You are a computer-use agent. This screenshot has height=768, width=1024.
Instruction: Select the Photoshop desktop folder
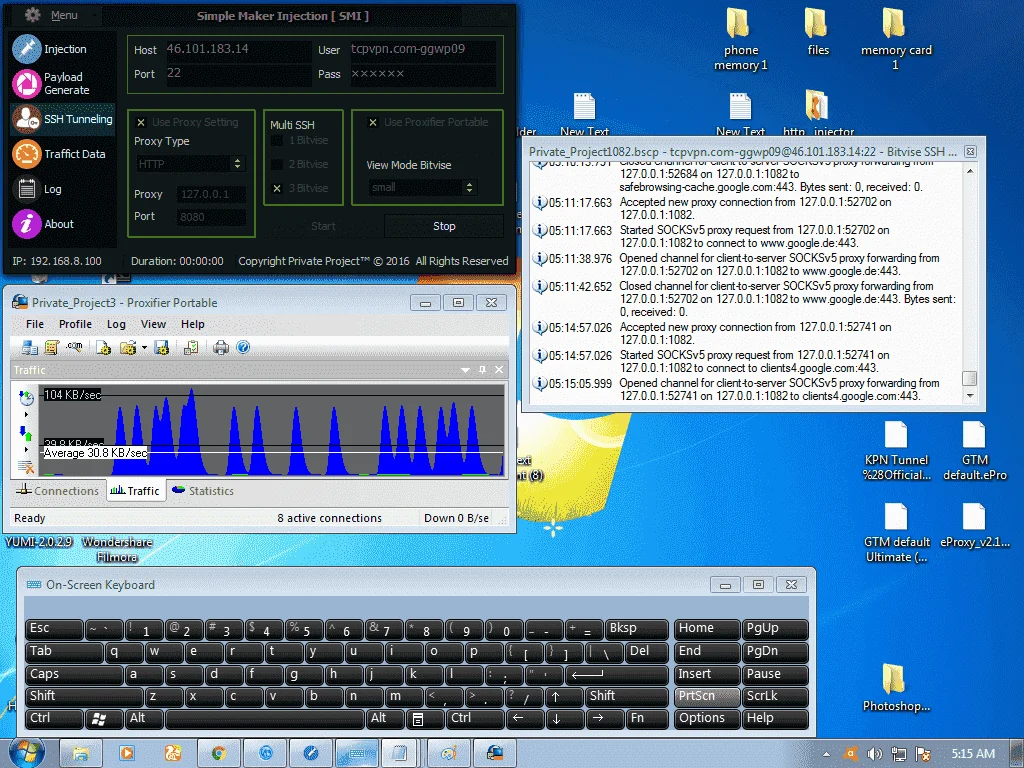895,688
